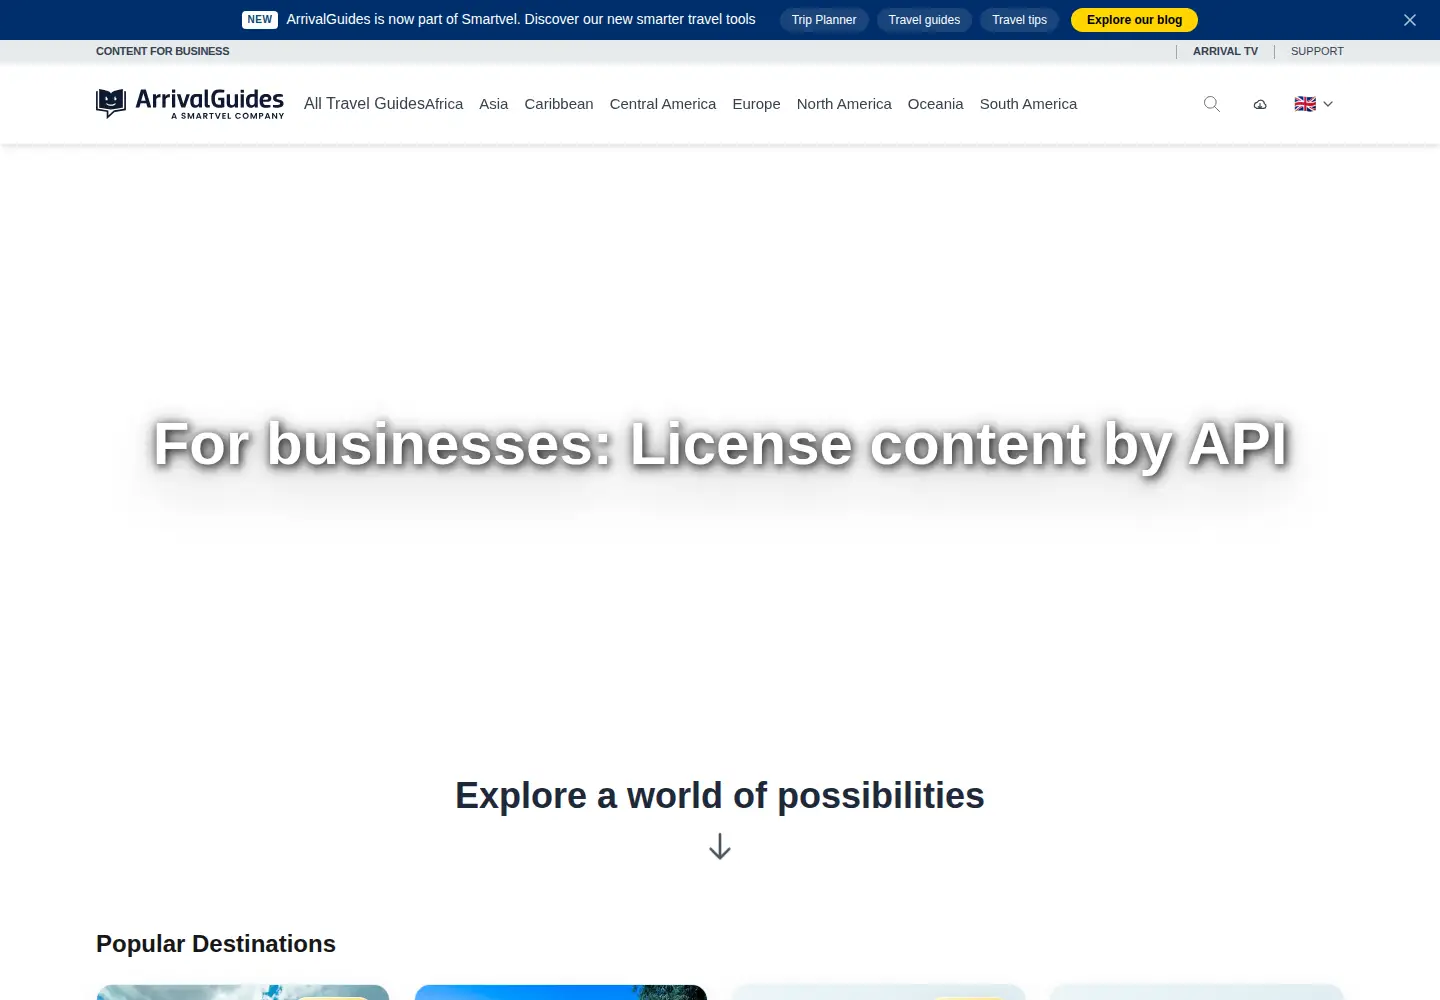1440x1000 pixels.
Task: Open Content for Business link
Action: pos(163,51)
